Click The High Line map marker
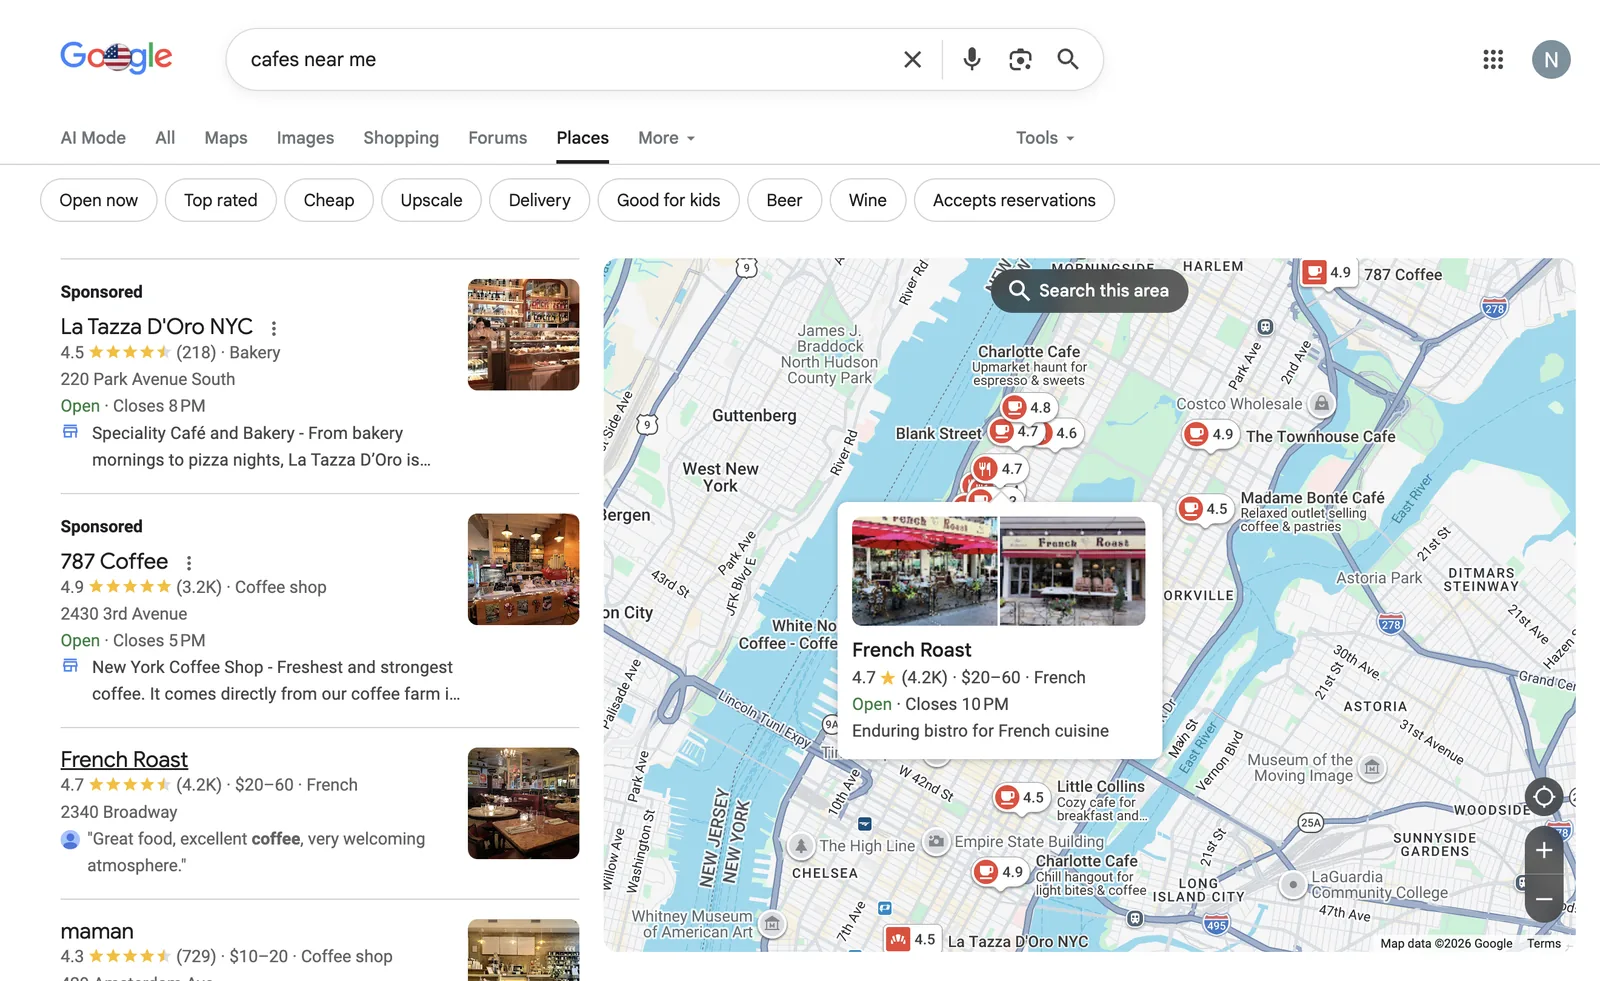 click(x=801, y=846)
